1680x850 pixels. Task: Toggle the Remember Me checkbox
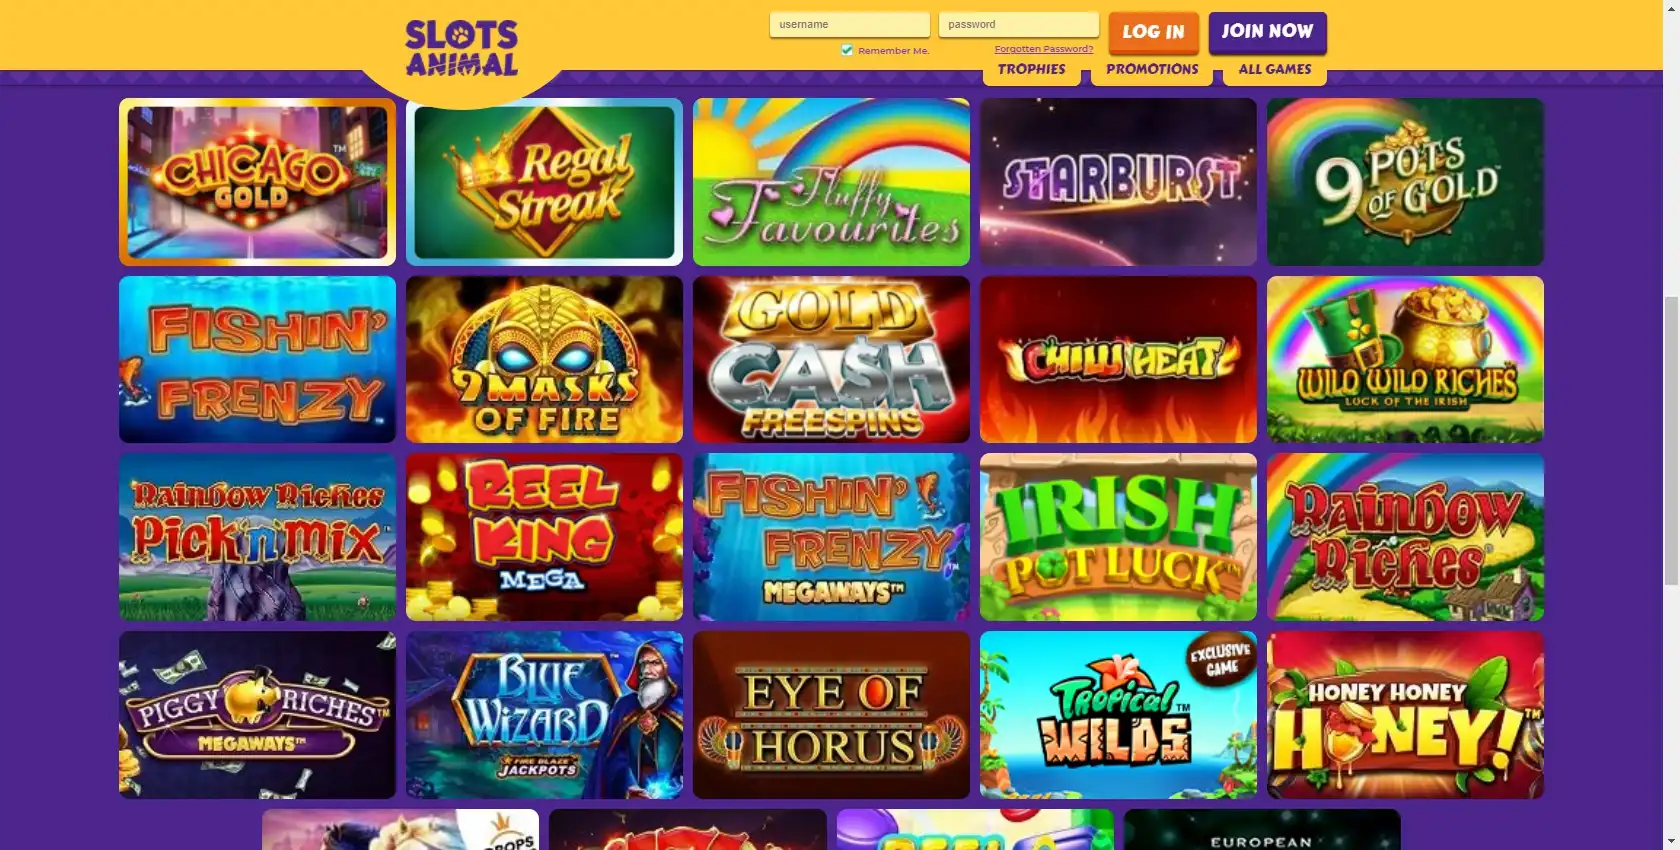click(847, 50)
